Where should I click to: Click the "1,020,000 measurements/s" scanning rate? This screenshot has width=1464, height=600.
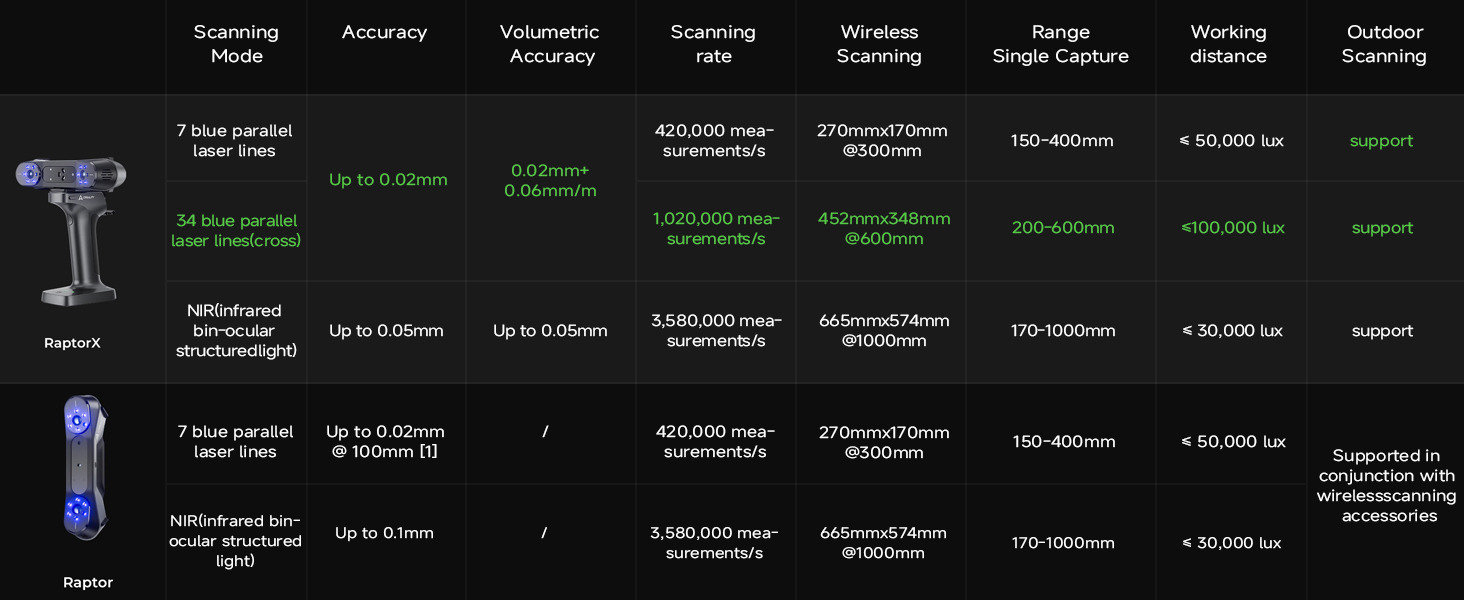pyautogui.click(x=715, y=228)
